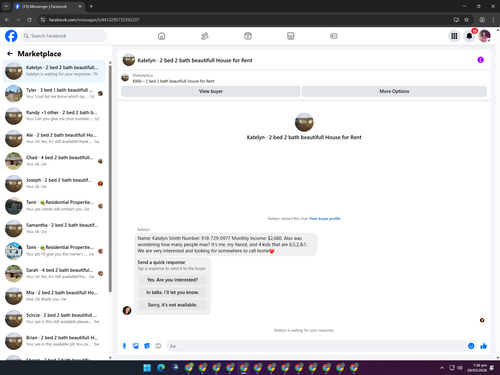This screenshot has height=375, width=500.
Task: Open the account profile picture menu
Action: pos(484,36)
